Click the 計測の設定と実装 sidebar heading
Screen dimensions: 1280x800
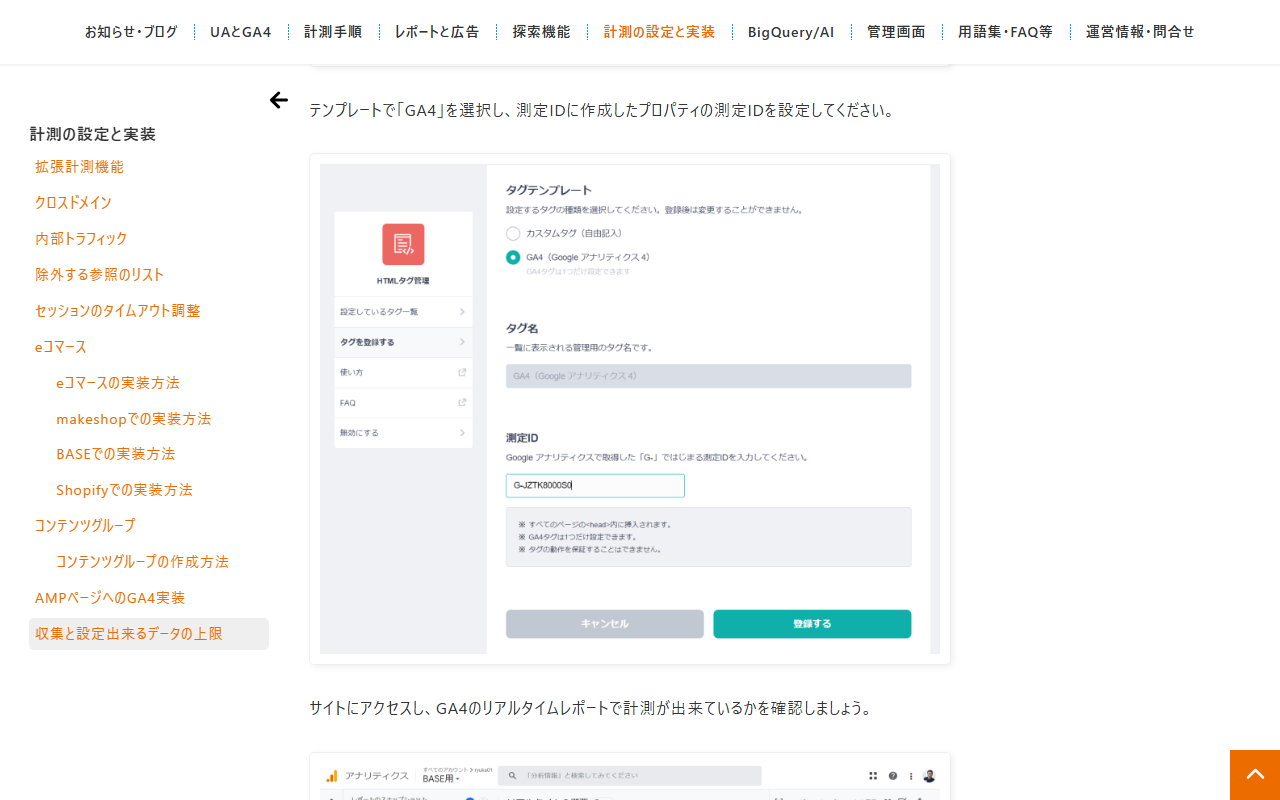coord(93,134)
